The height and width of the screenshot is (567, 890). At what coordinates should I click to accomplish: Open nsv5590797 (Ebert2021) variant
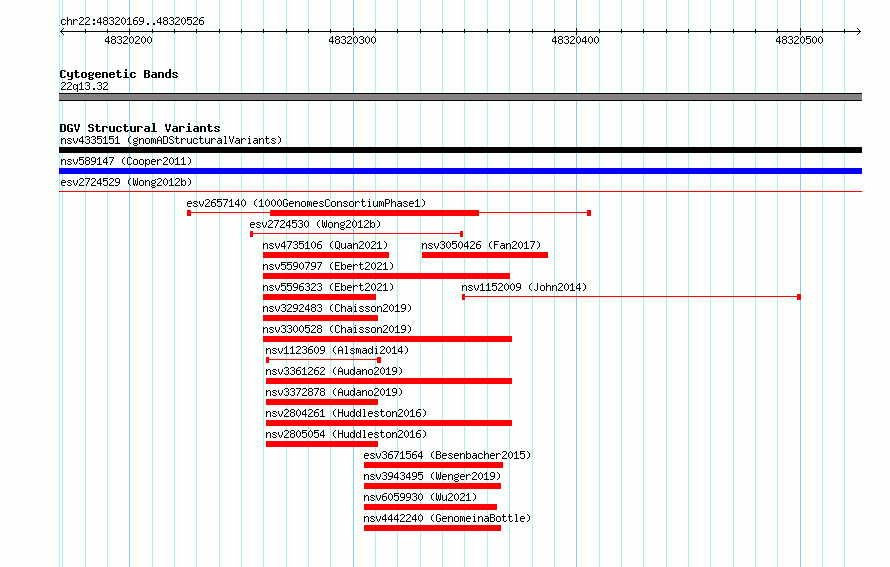click(328, 266)
